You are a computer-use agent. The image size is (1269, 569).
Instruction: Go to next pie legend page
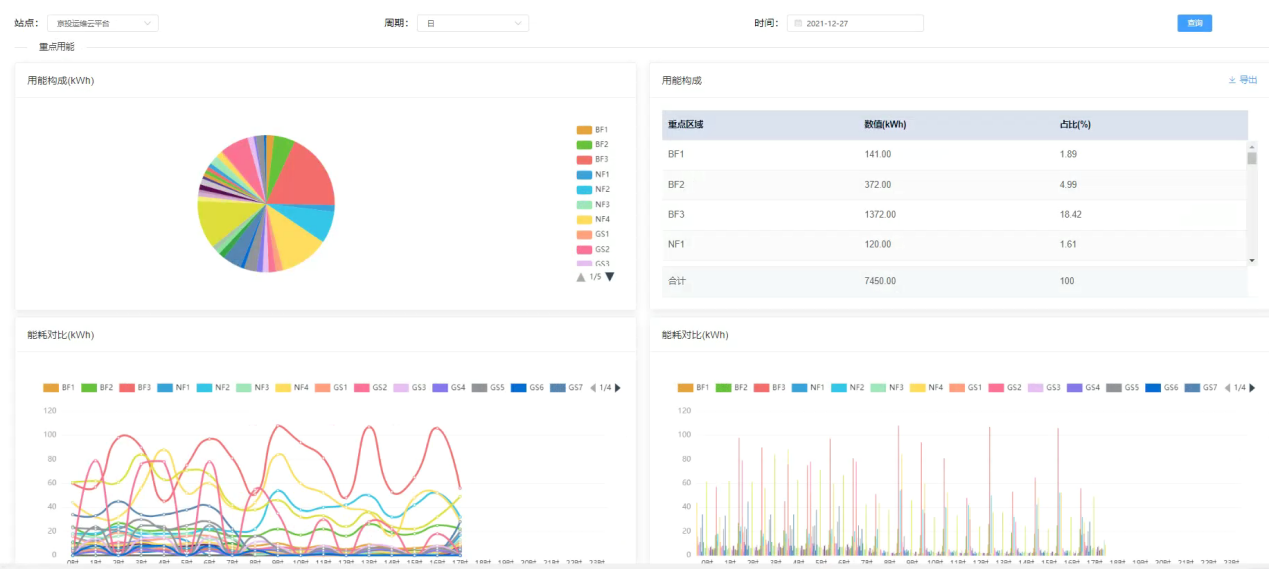(x=609, y=277)
